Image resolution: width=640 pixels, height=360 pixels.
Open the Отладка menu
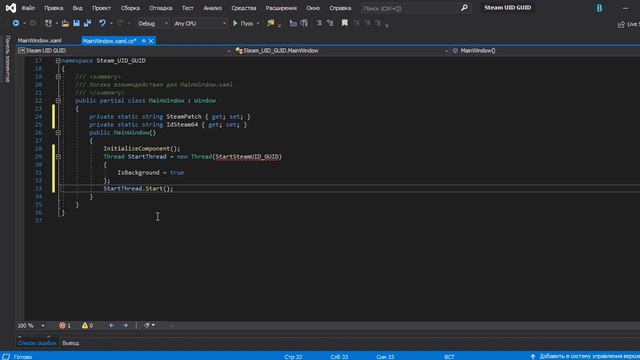(160, 8)
